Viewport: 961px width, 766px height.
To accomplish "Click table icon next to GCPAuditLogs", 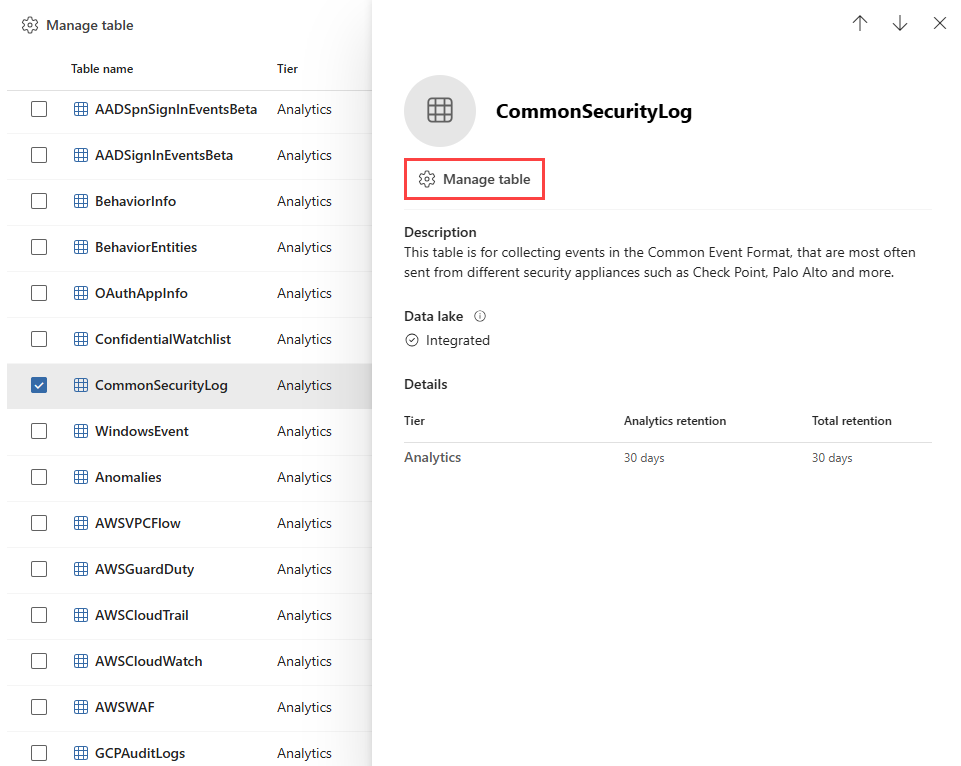I will [x=81, y=753].
